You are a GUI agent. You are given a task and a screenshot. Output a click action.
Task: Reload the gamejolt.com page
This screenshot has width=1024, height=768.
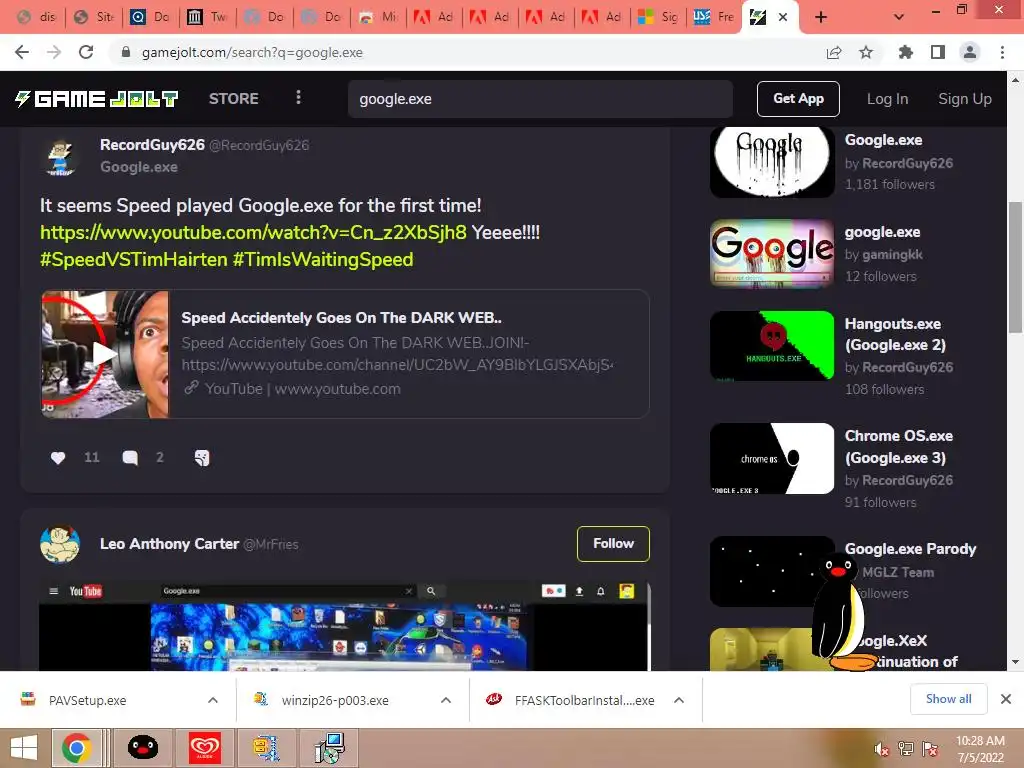coord(86,52)
